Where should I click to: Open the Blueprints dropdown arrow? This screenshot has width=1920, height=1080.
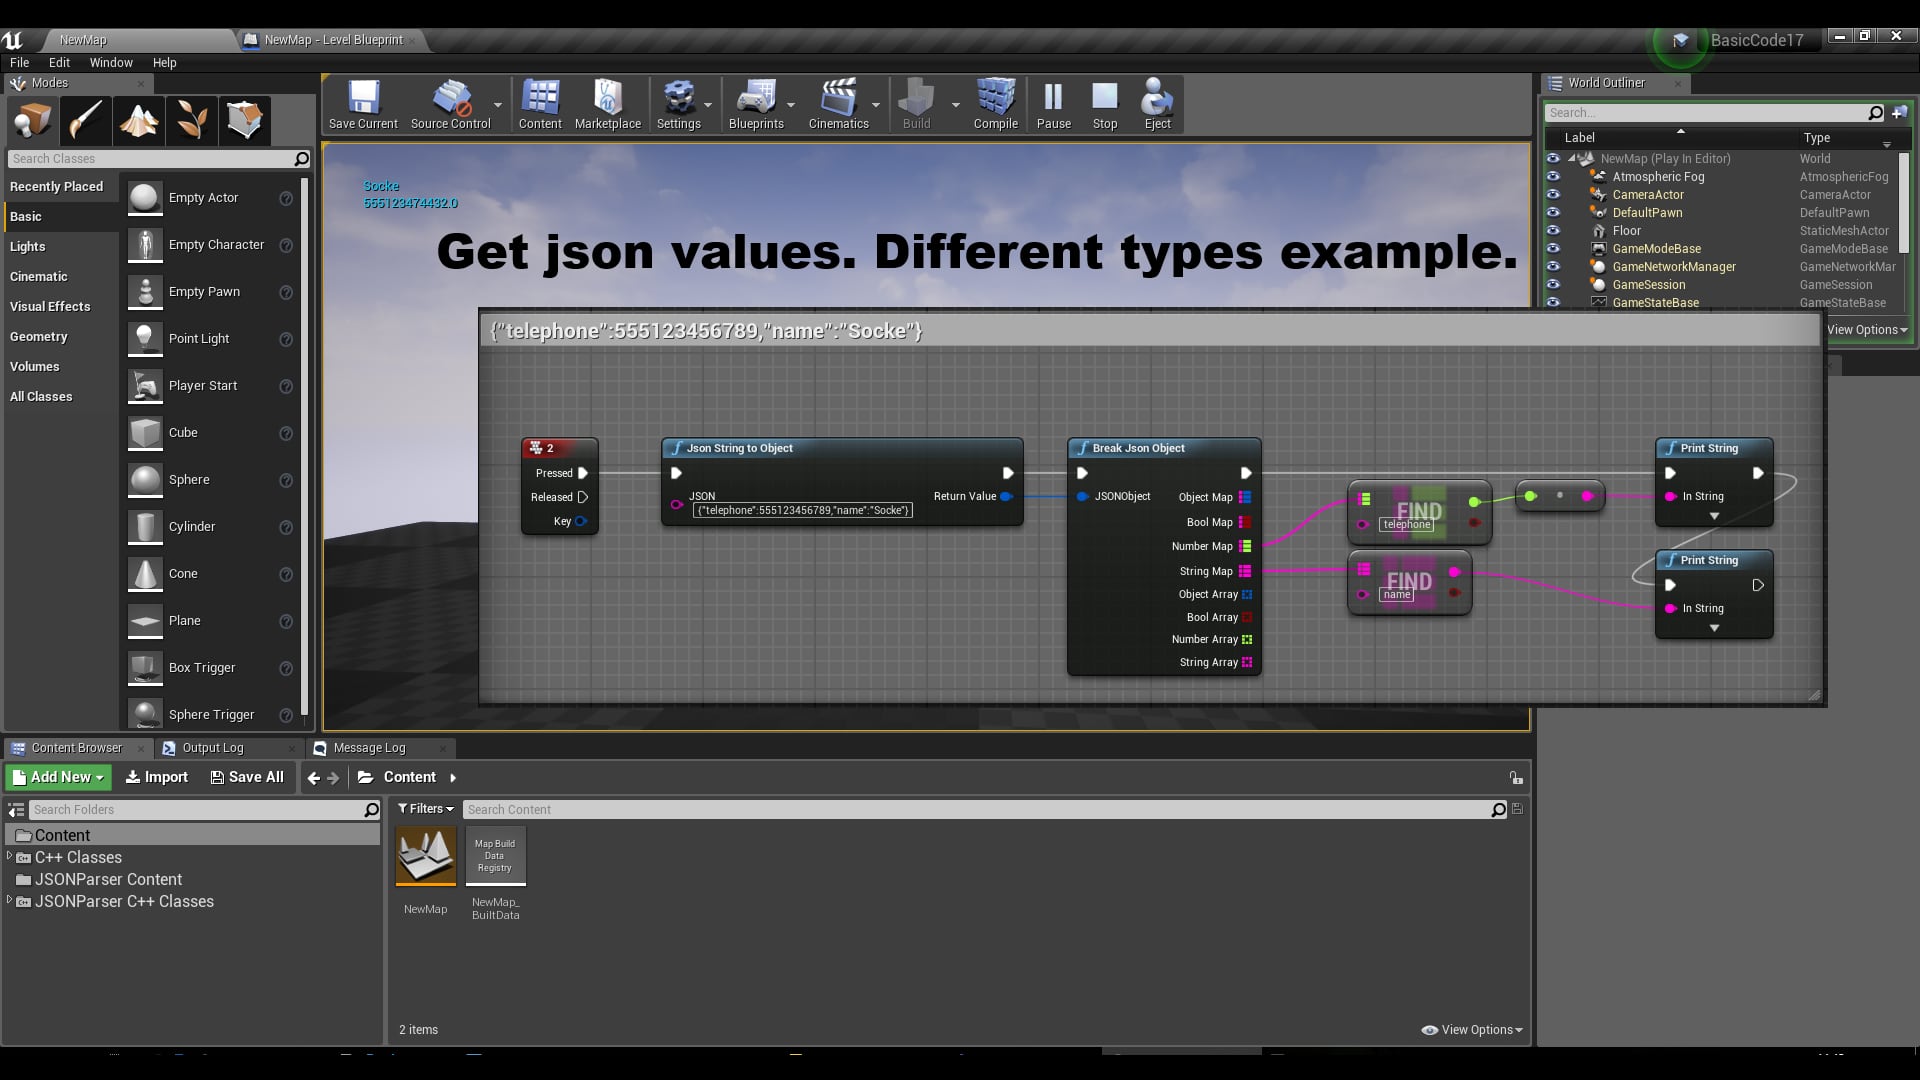[x=791, y=104]
